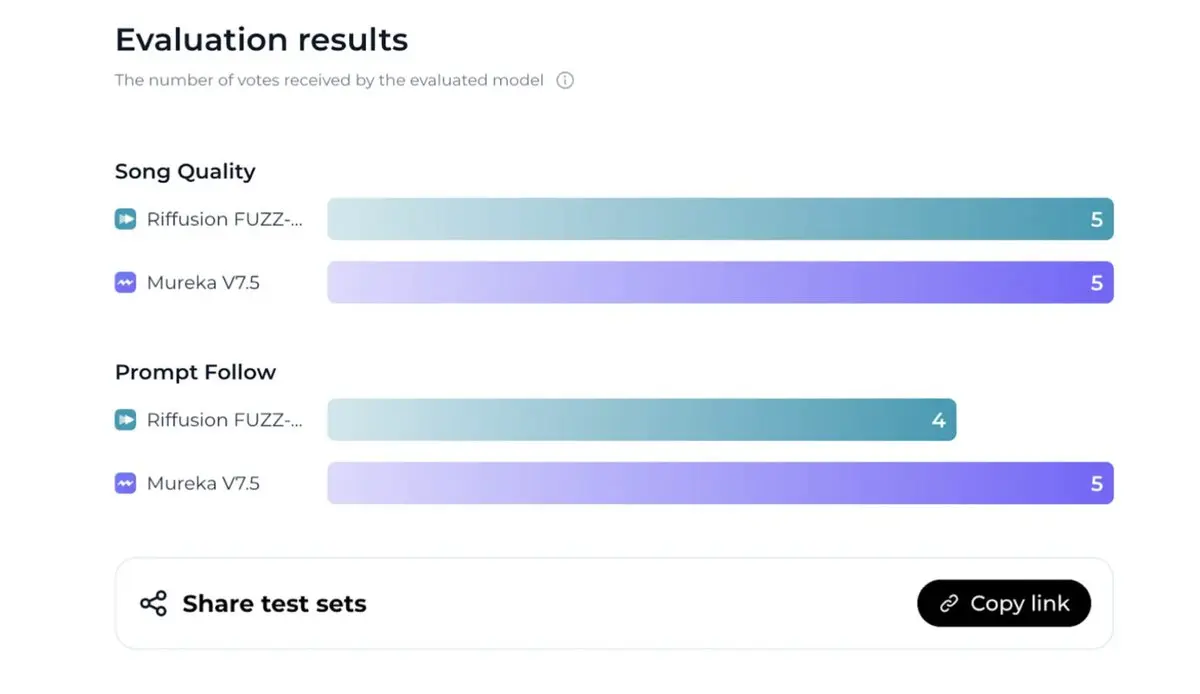Click the chain link icon in Copy link

pos(949,604)
